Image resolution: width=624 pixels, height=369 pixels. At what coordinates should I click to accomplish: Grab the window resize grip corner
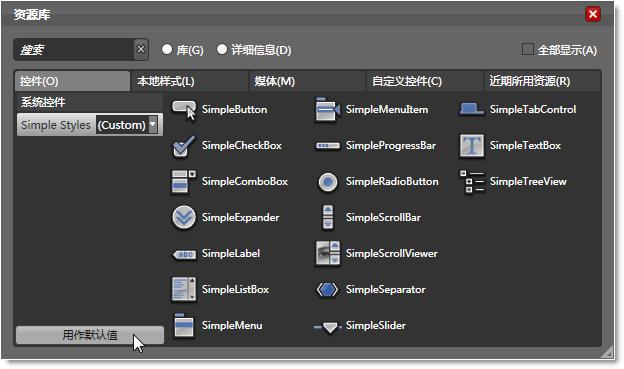(607, 352)
